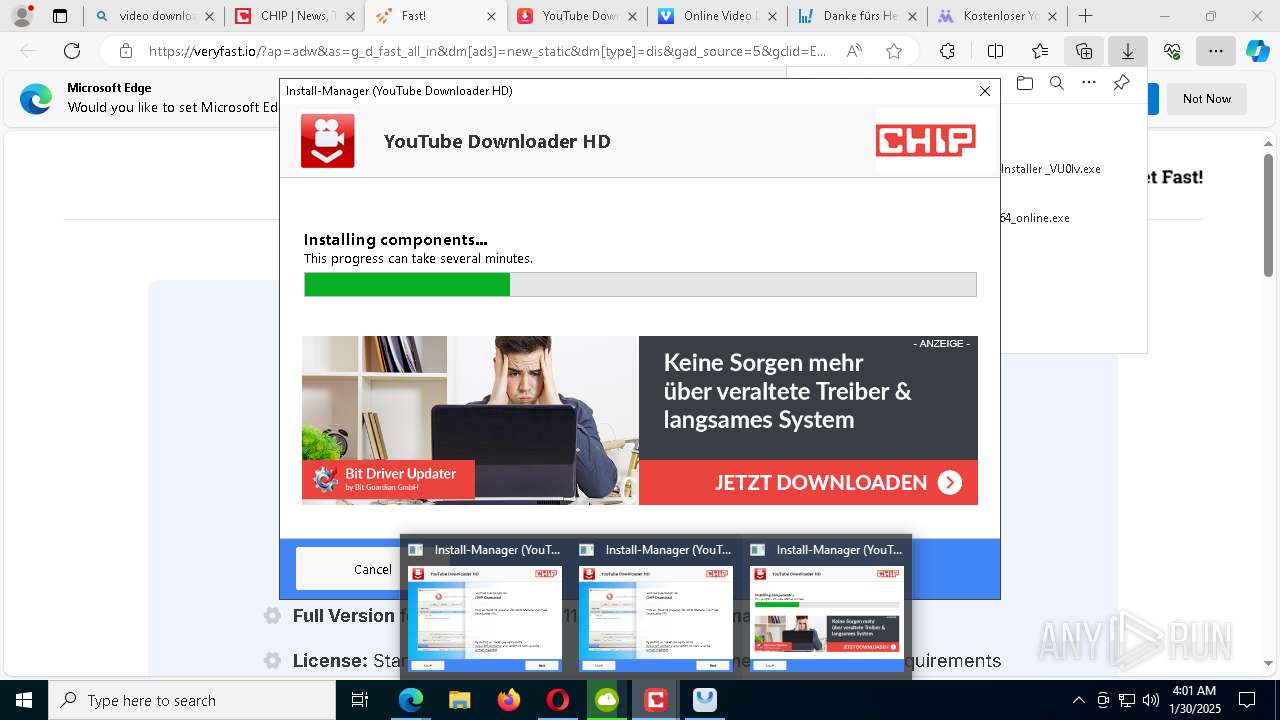Open network icon in system tray
Screen dimensions: 1280x720
[x=1127, y=700]
